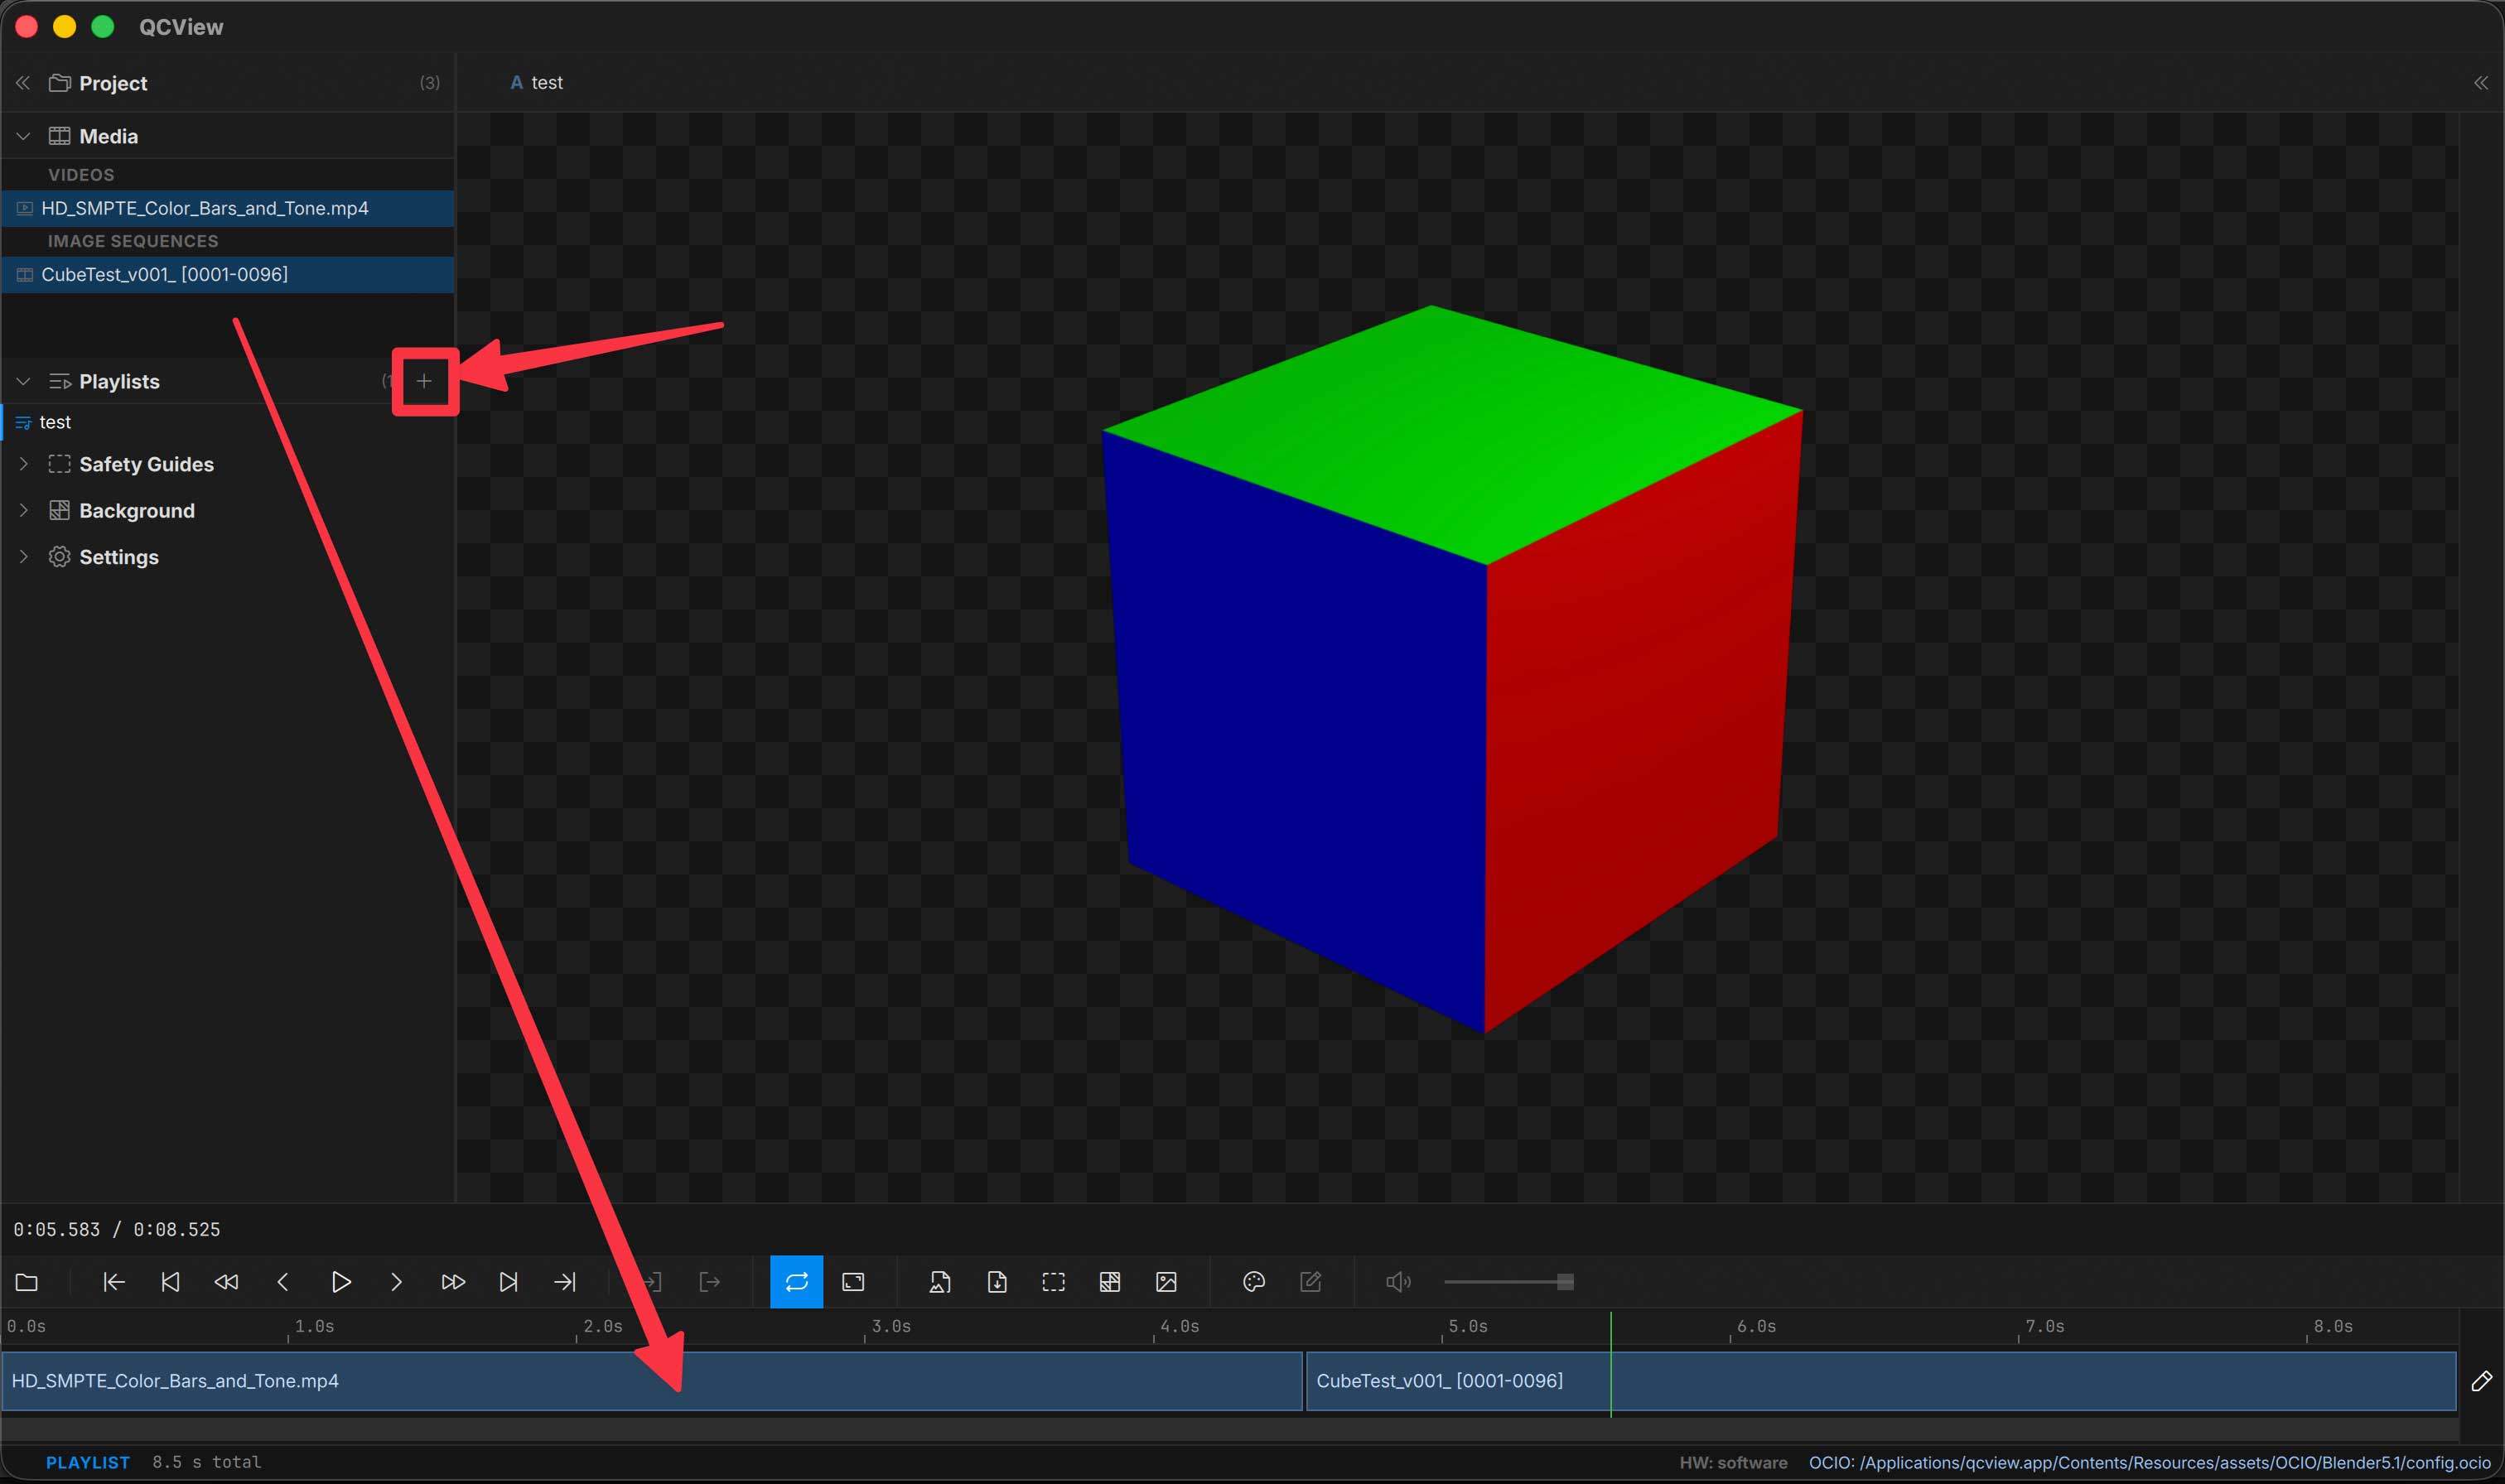Expand the Settings section

pos(23,556)
